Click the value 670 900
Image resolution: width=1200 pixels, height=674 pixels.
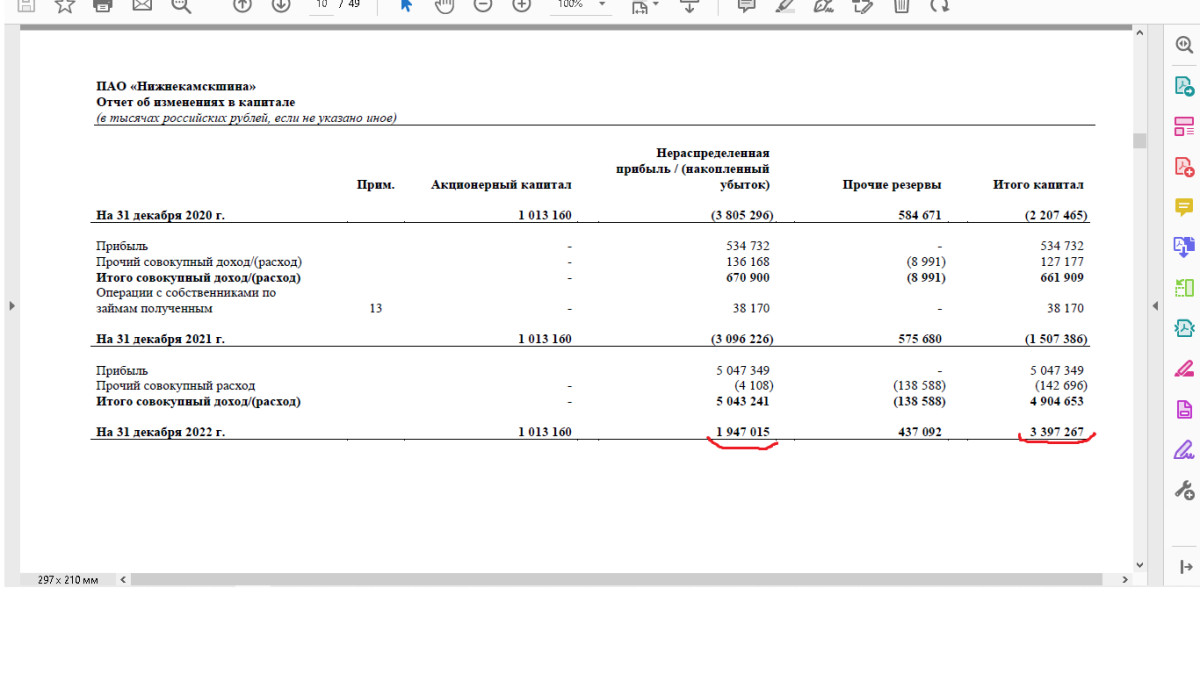pyautogui.click(x=747, y=278)
